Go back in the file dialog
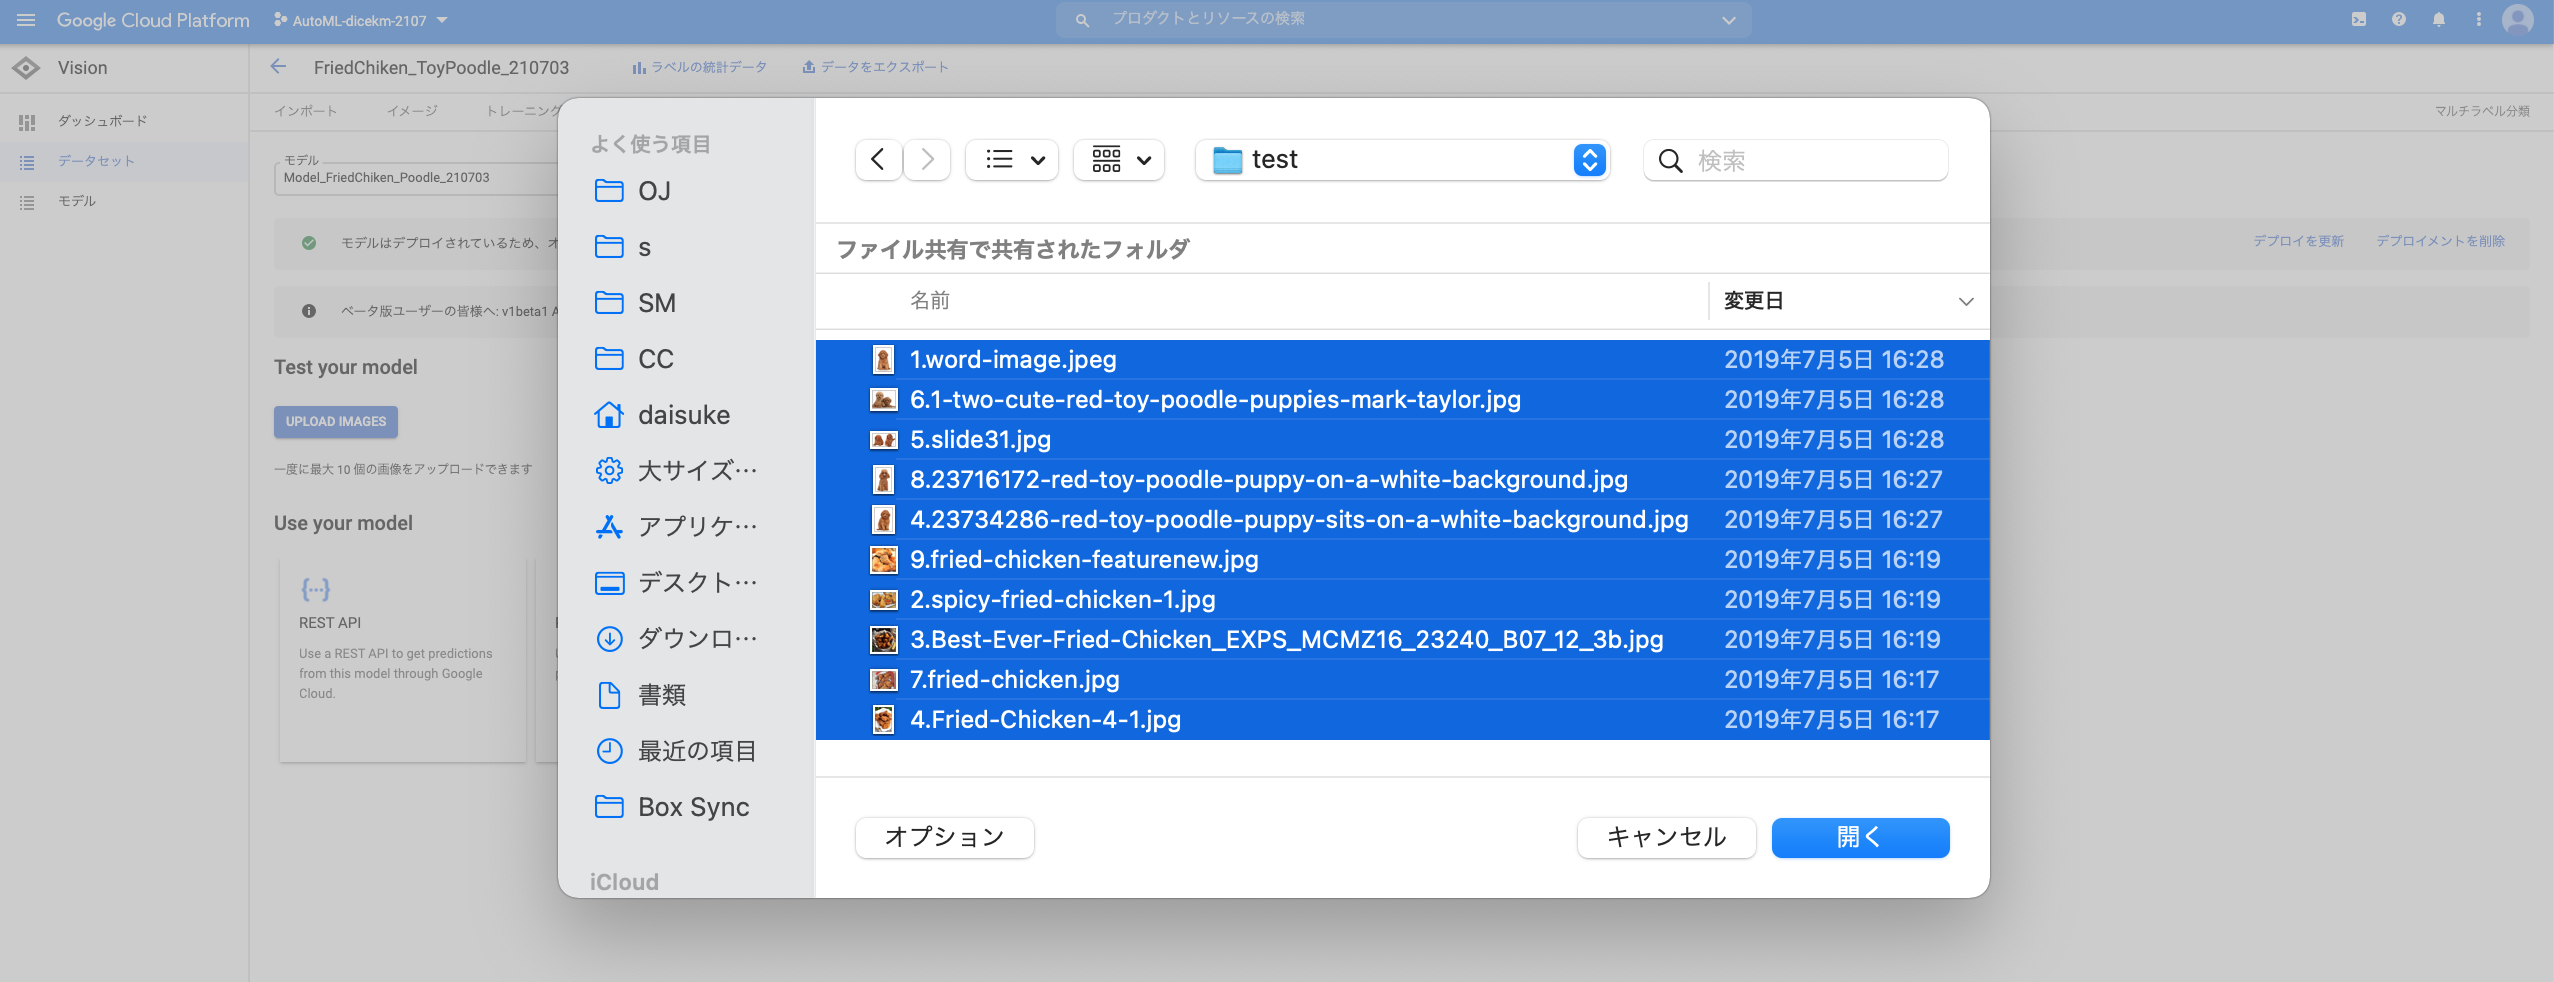 (x=878, y=160)
